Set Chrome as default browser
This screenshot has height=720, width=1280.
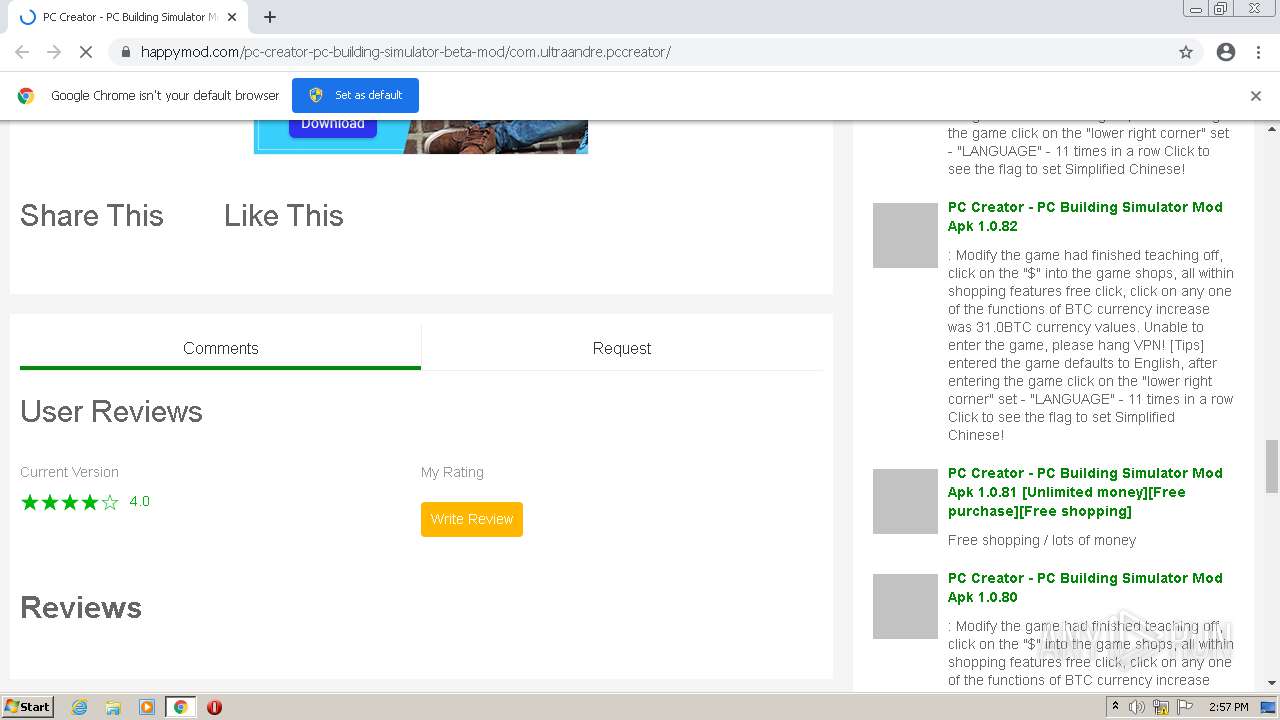355,95
